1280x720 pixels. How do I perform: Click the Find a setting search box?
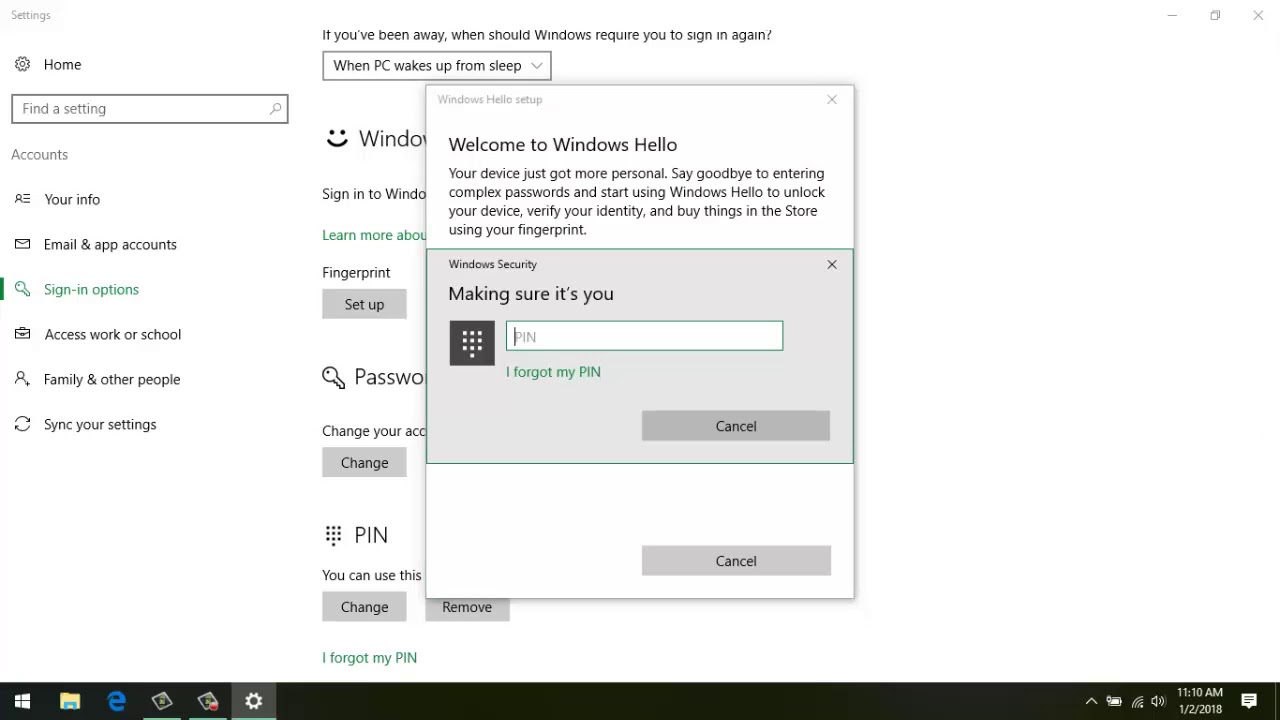(150, 108)
